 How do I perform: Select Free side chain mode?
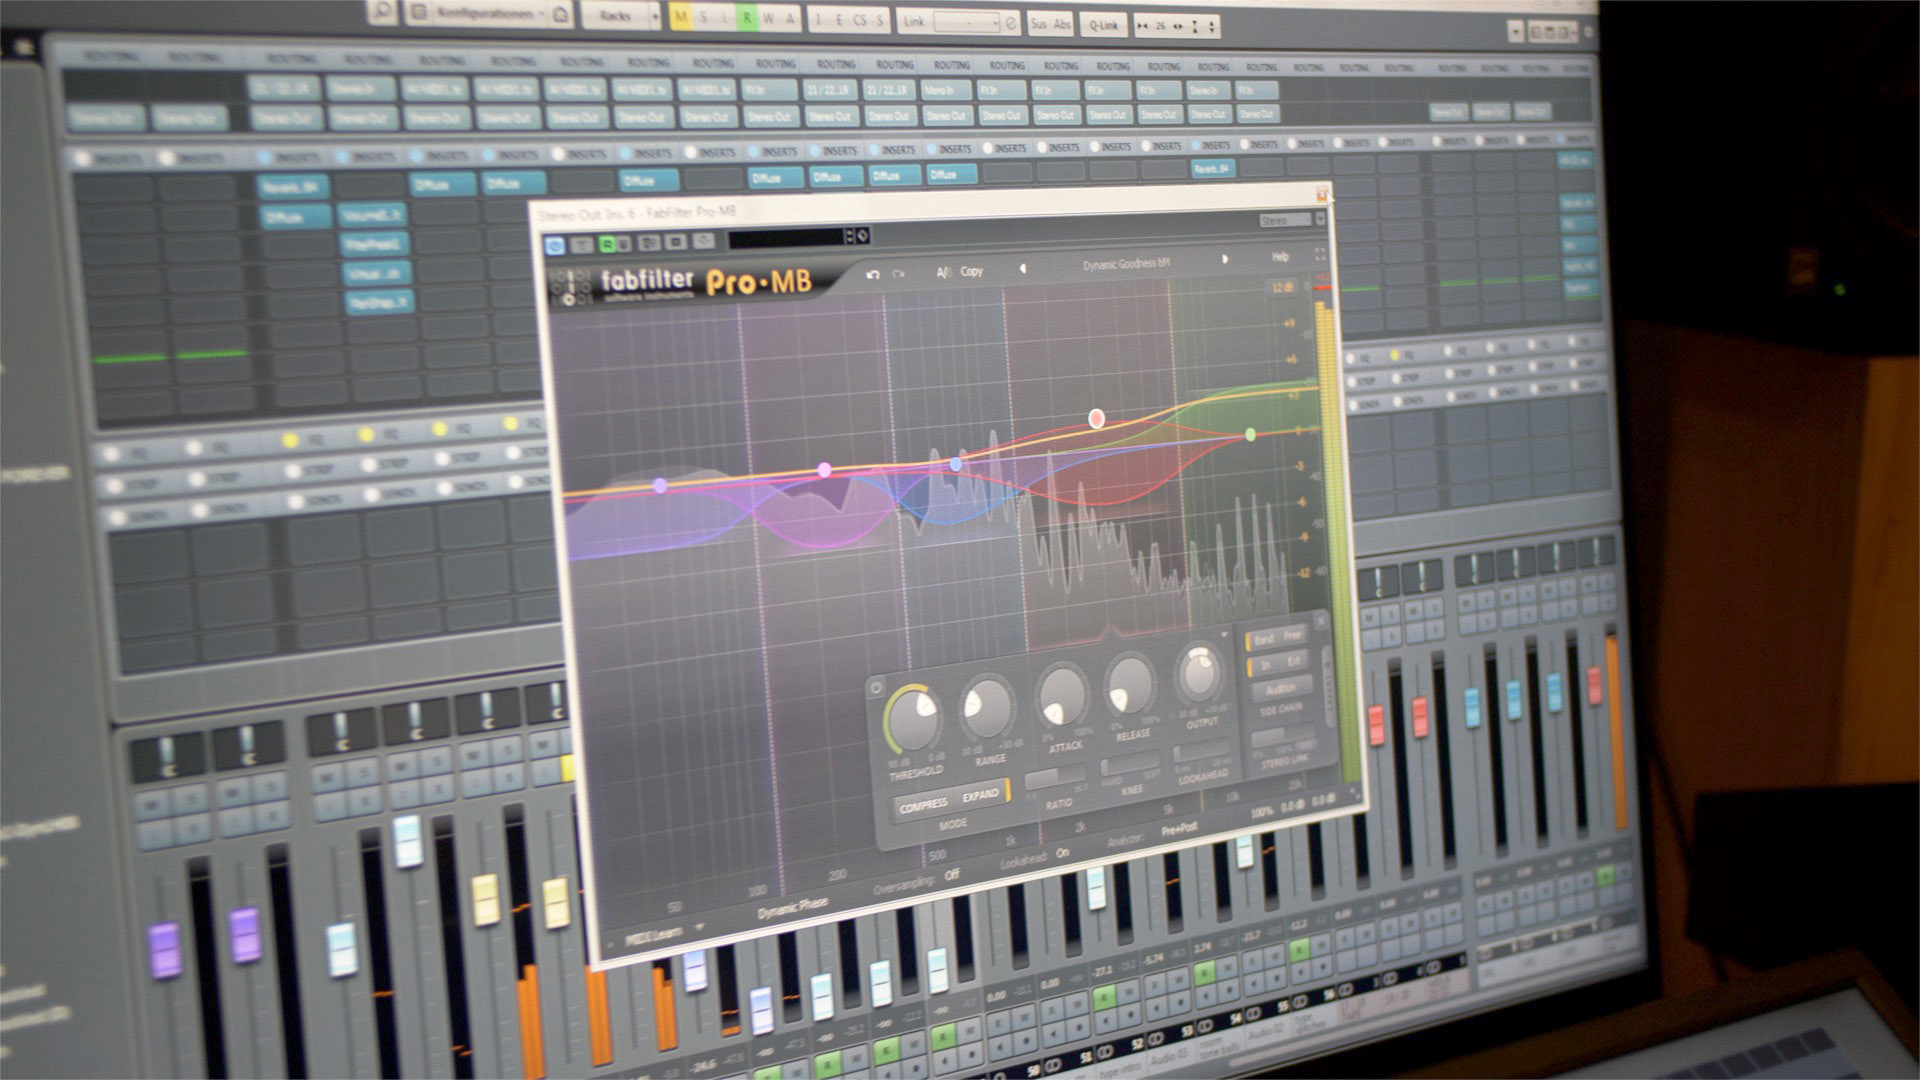tap(1293, 635)
